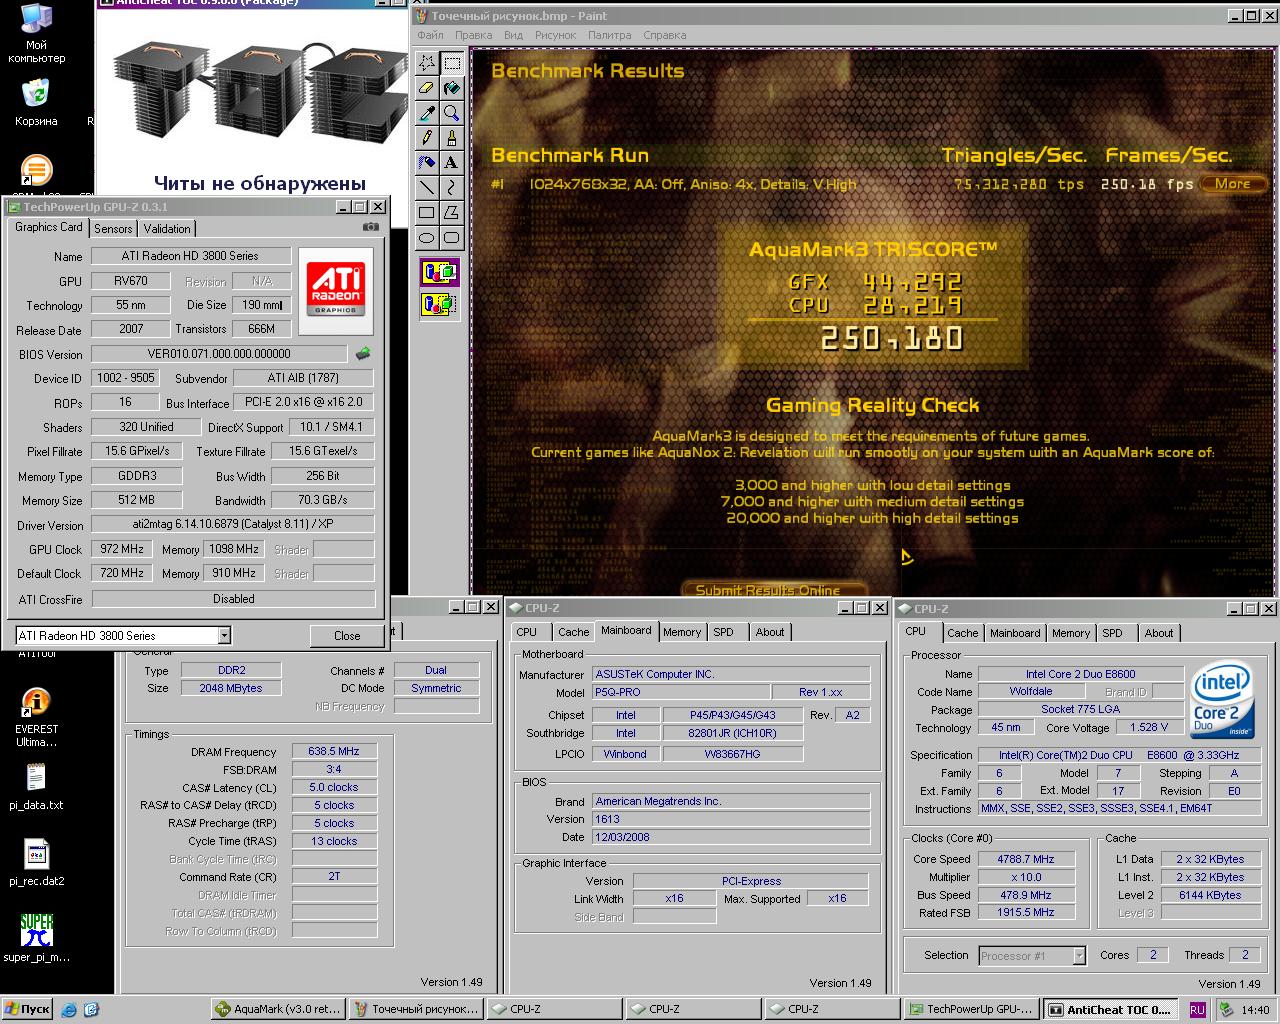Choose the Fill With Color bucket tool
The image size is (1280, 1024).
[x=452, y=88]
